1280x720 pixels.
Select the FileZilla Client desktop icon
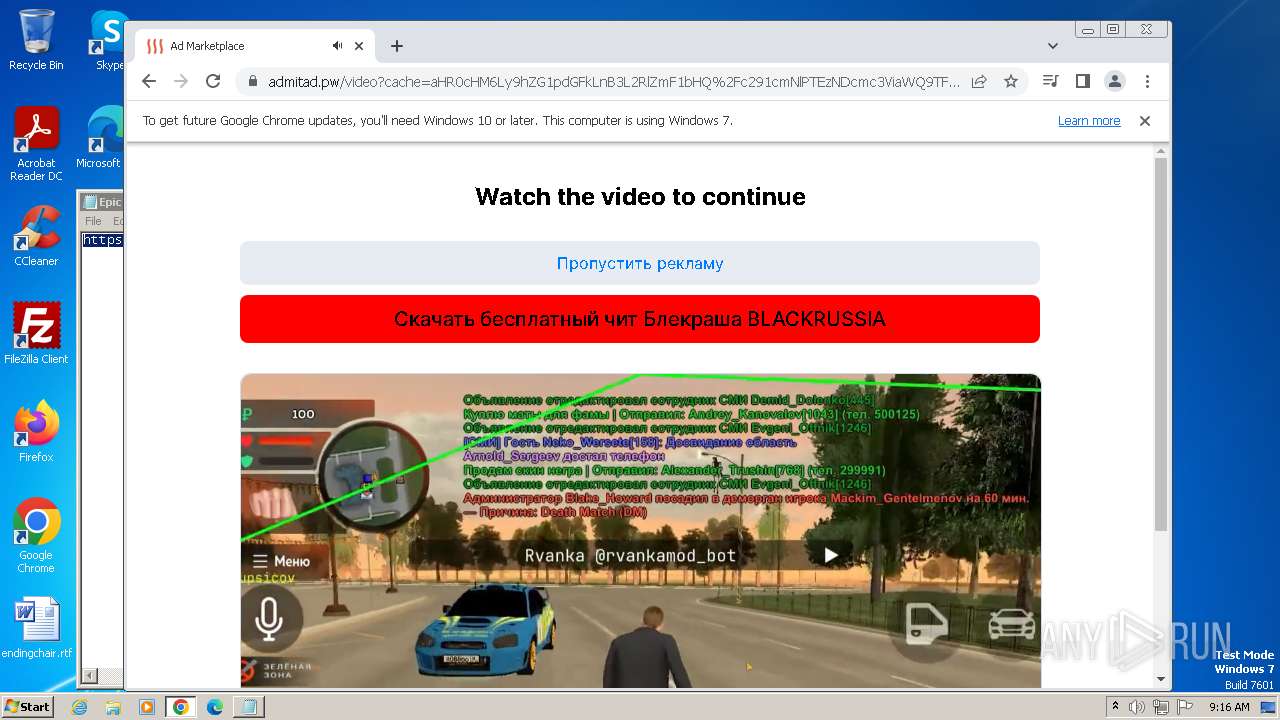pos(36,333)
